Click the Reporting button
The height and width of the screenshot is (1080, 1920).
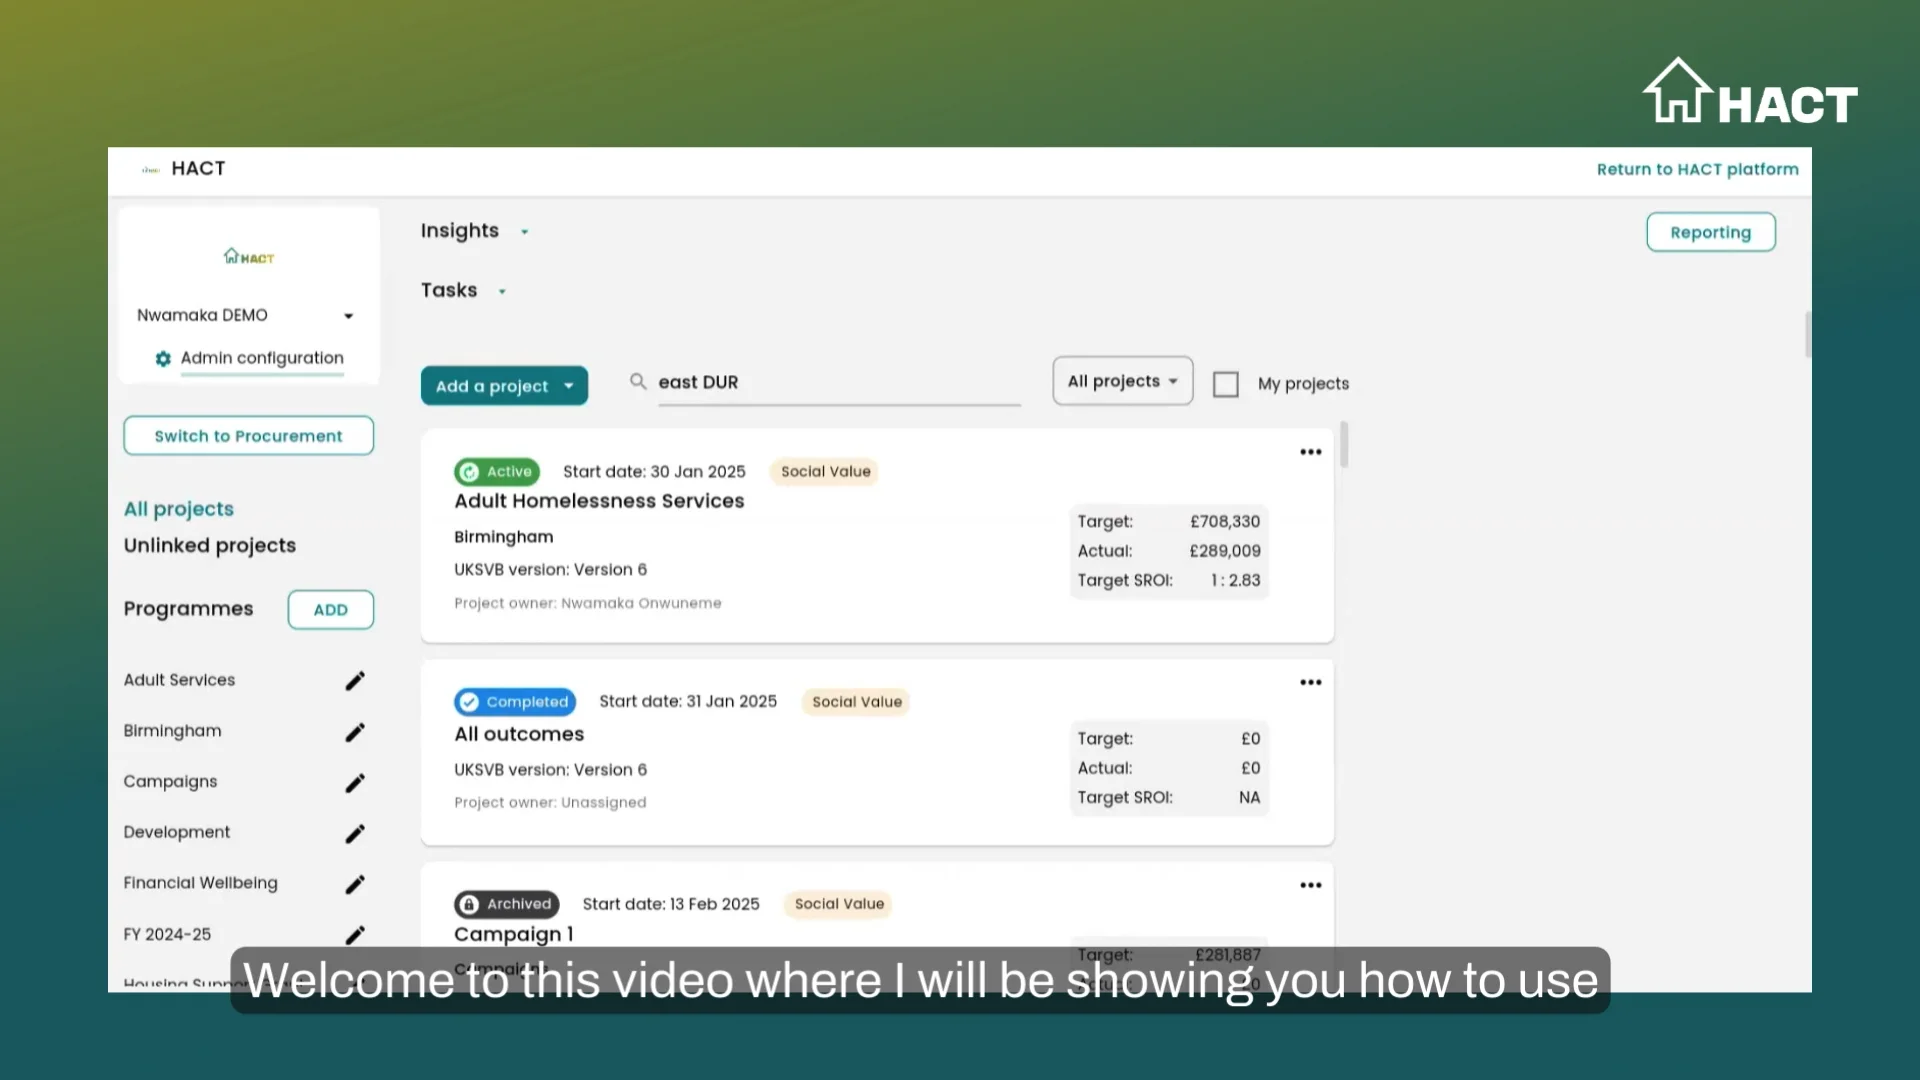click(x=1711, y=231)
